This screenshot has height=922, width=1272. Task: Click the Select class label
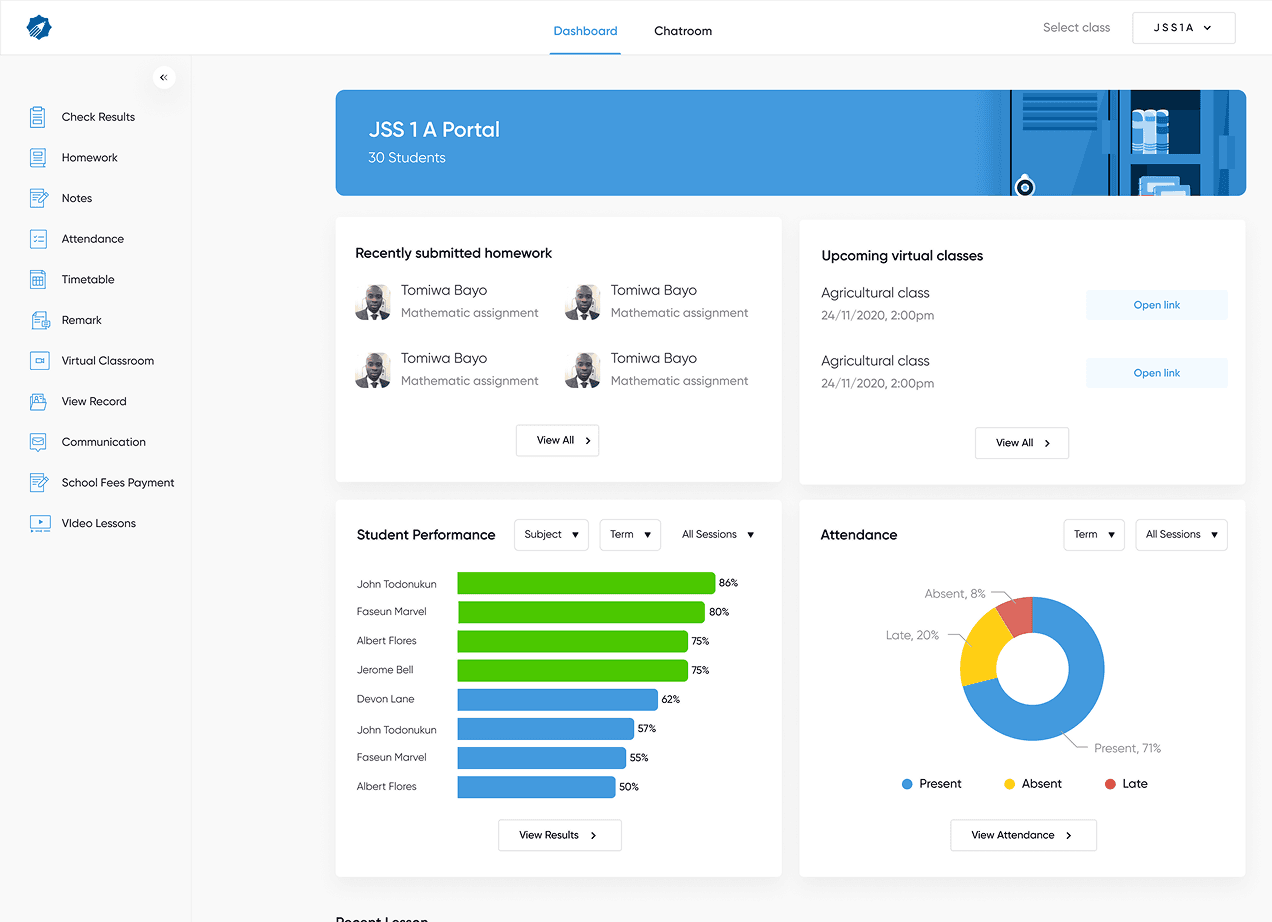1076,28
